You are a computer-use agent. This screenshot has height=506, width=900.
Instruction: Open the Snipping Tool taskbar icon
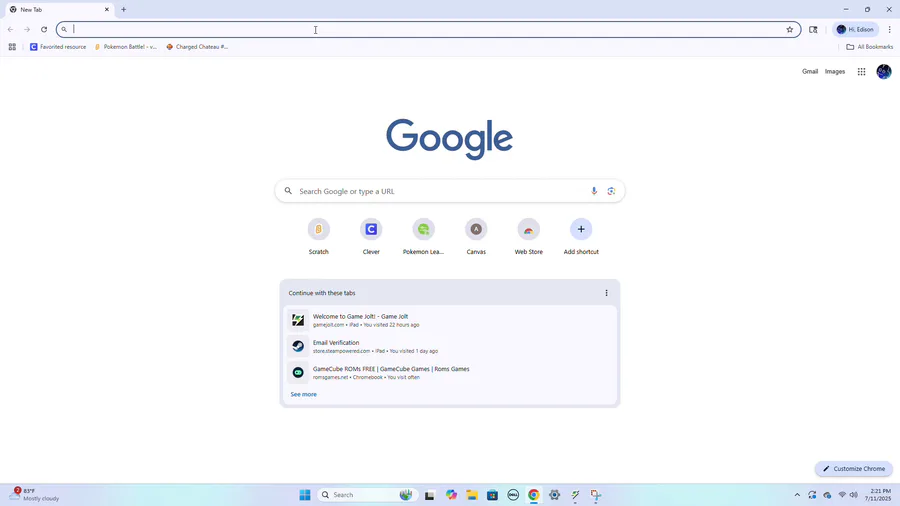(596, 495)
